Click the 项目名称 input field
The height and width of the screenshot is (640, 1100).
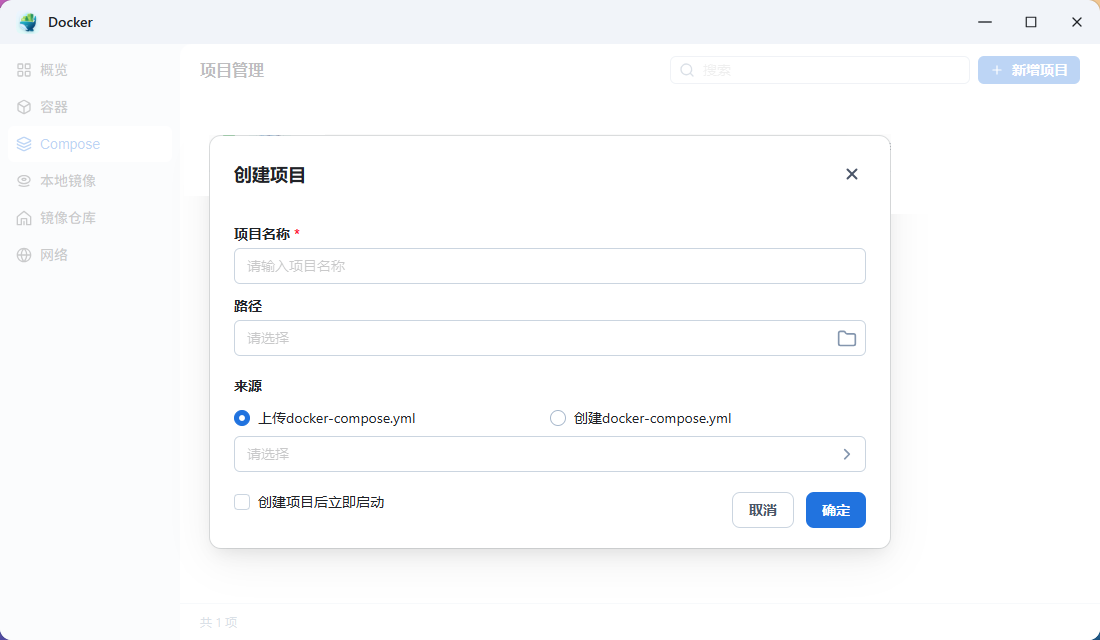point(550,266)
